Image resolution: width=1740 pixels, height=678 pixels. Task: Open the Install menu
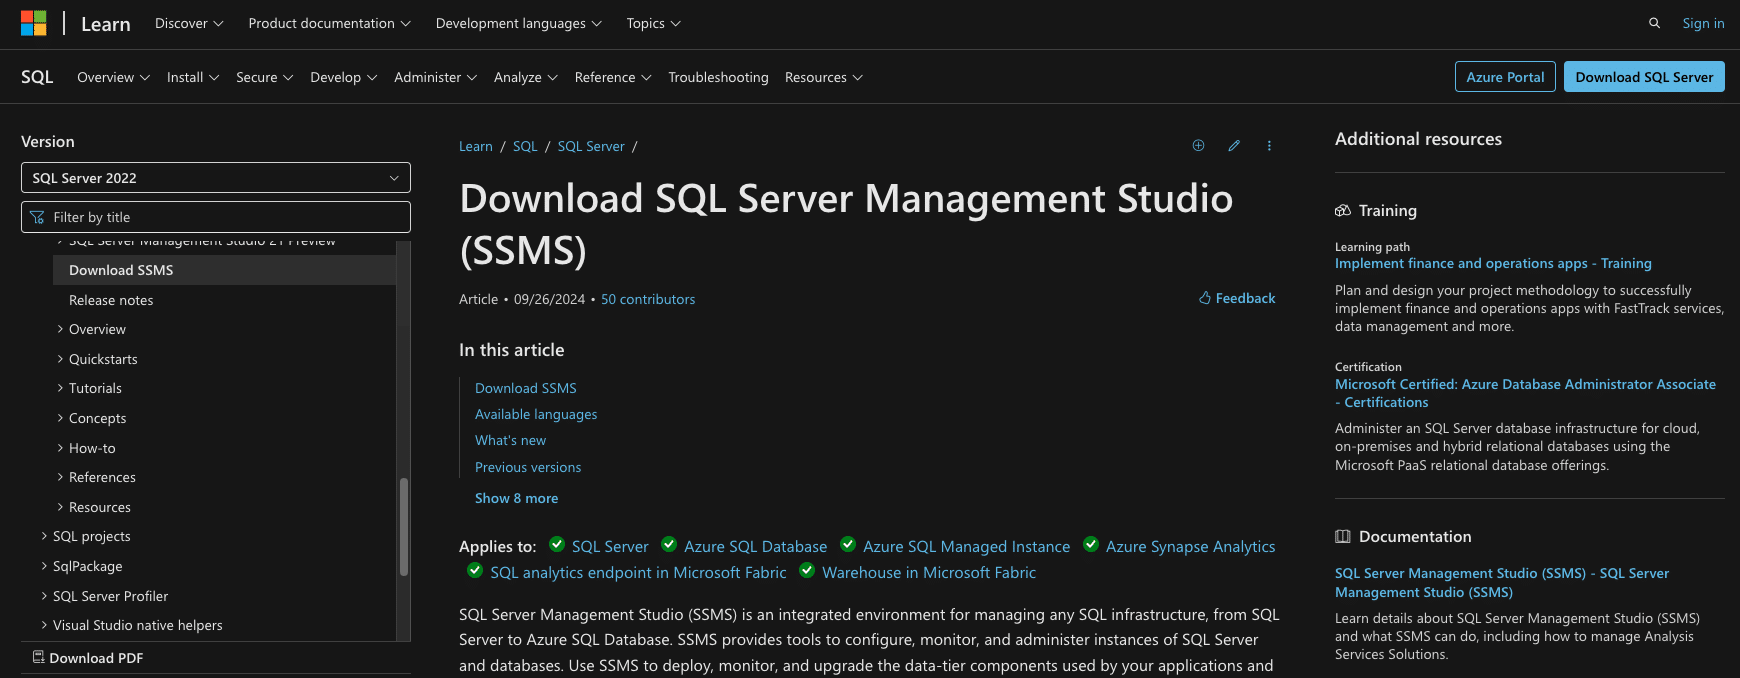click(193, 77)
